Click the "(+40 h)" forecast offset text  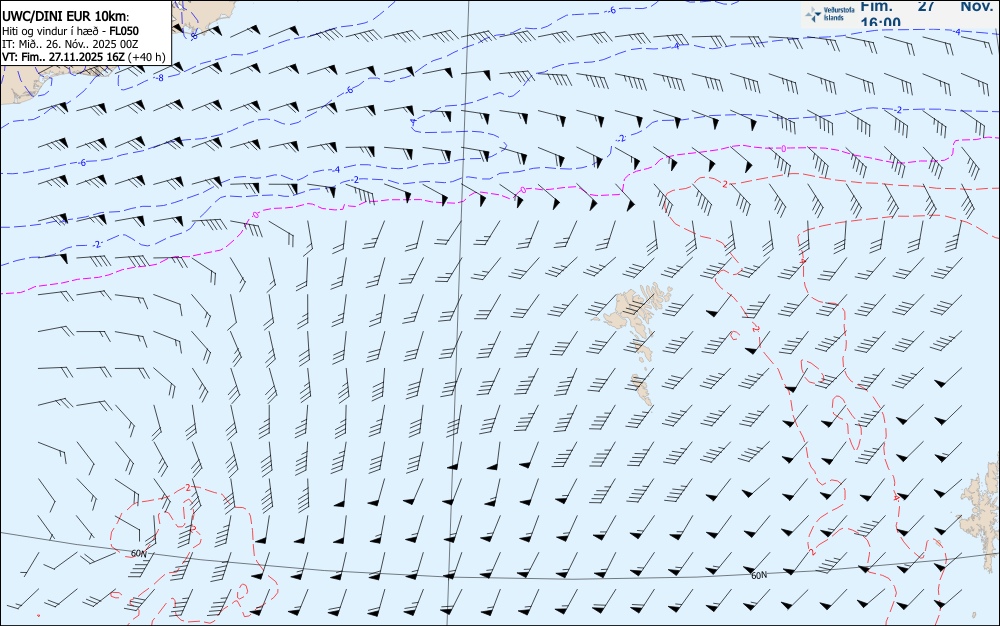(146, 57)
